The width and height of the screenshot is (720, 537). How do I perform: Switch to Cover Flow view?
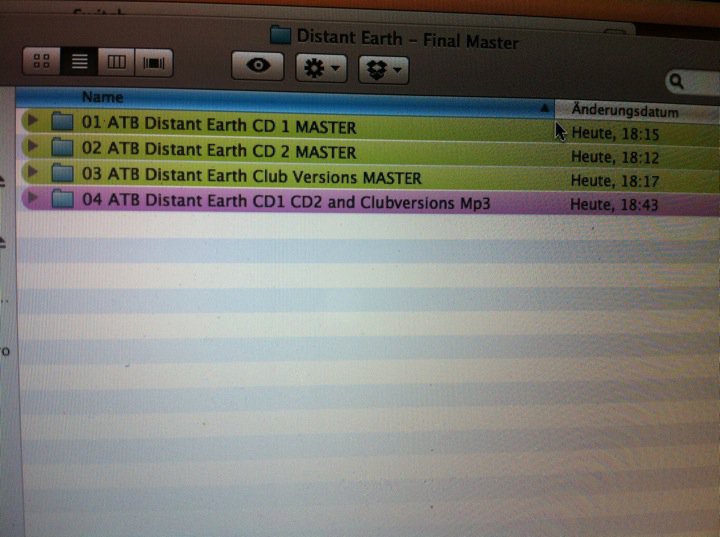(154, 64)
